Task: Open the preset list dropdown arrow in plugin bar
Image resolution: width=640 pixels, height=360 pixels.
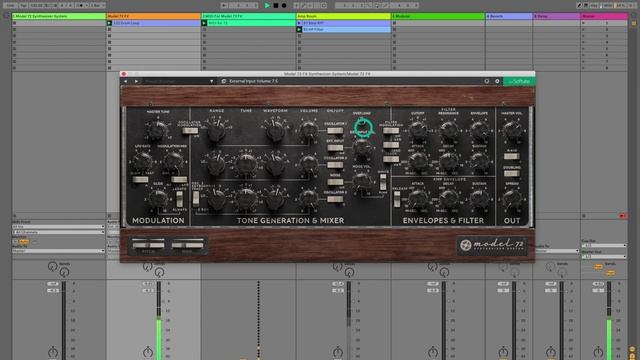Action: (211, 81)
